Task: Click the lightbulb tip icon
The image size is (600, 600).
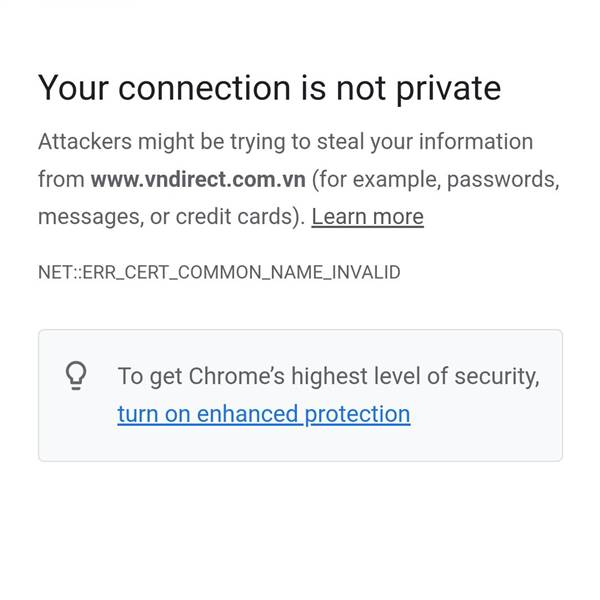Action: point(76,376)
